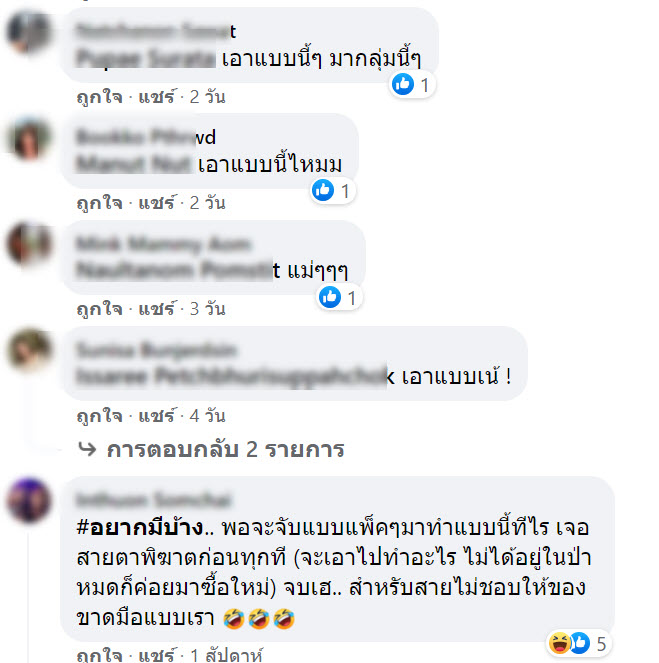This screenshot has width=659, height=663.
Task: Open the second commenter's profile picture
Action: [x=29, y=138]
